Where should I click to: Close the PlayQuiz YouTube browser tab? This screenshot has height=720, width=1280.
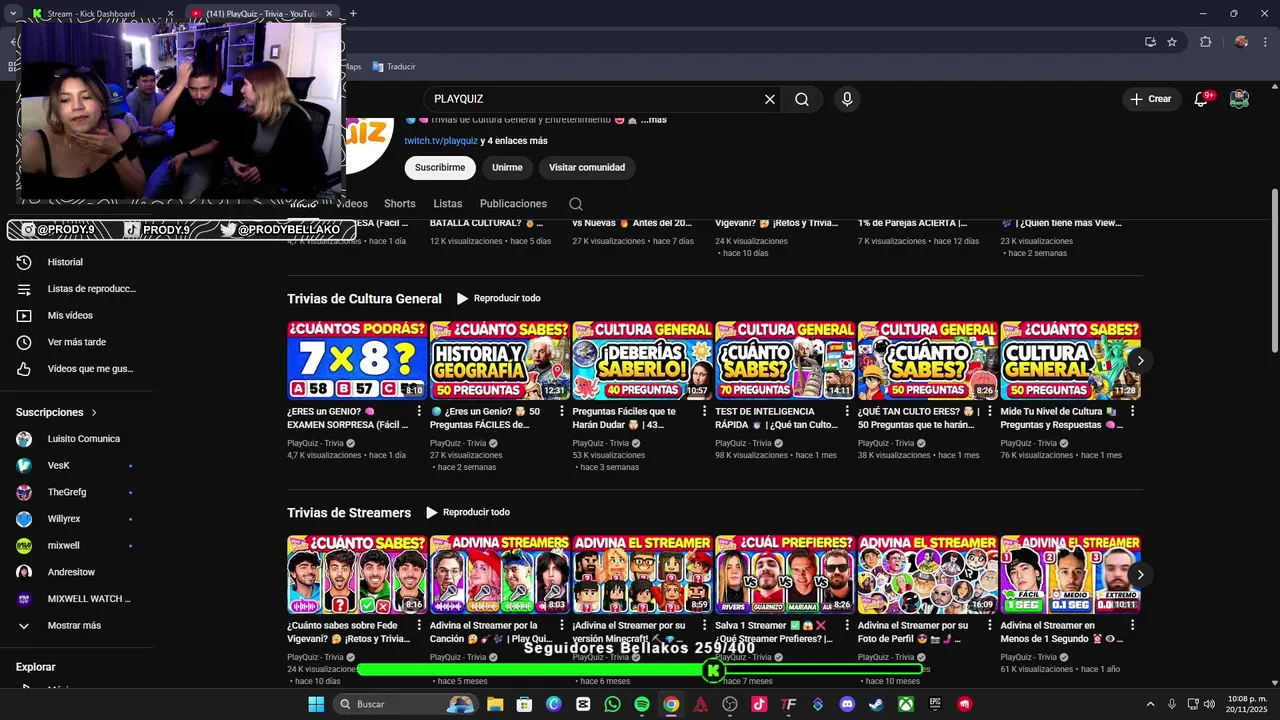(329, 14)
